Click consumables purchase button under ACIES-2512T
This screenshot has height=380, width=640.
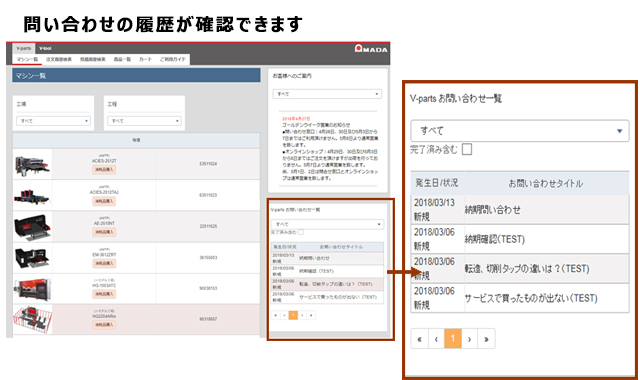[104, 169]
